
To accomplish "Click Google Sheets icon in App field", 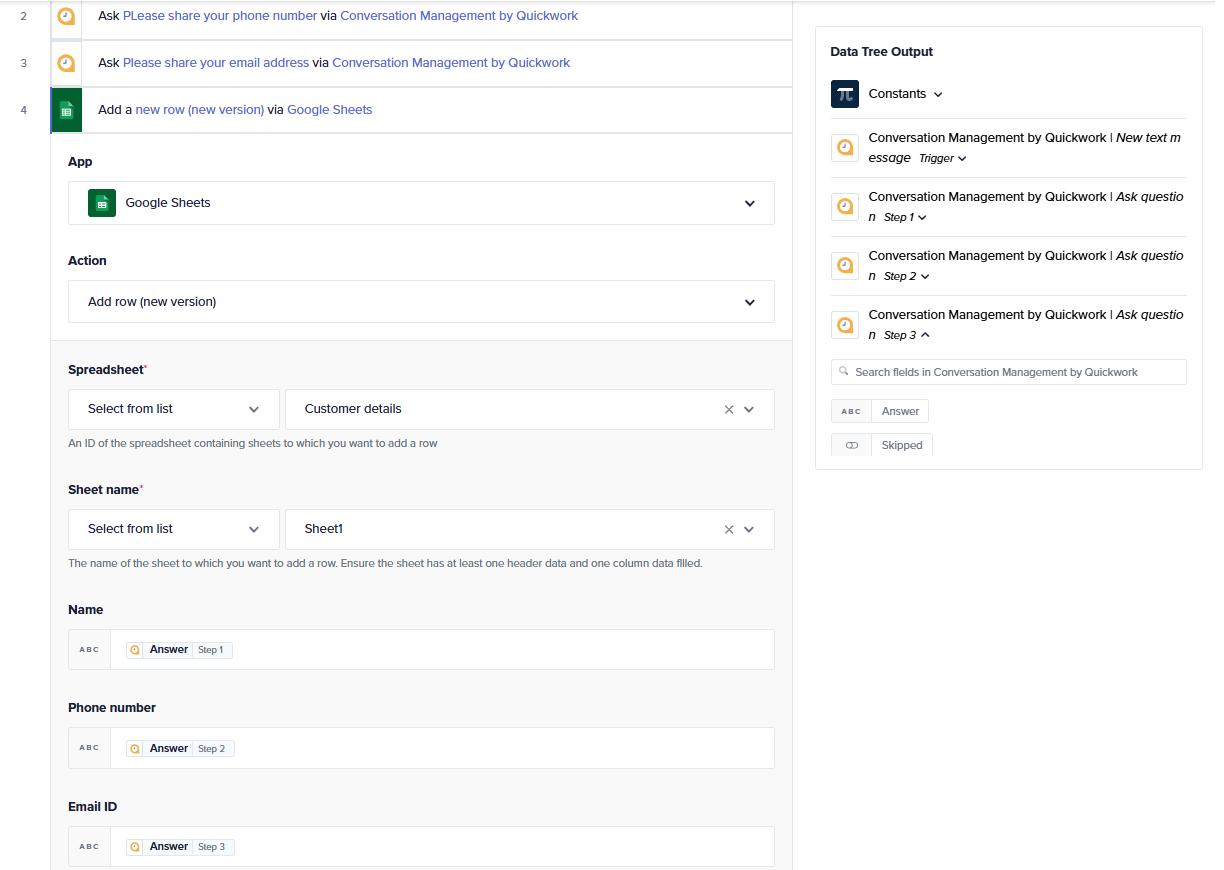I will (x=102, y=203).
